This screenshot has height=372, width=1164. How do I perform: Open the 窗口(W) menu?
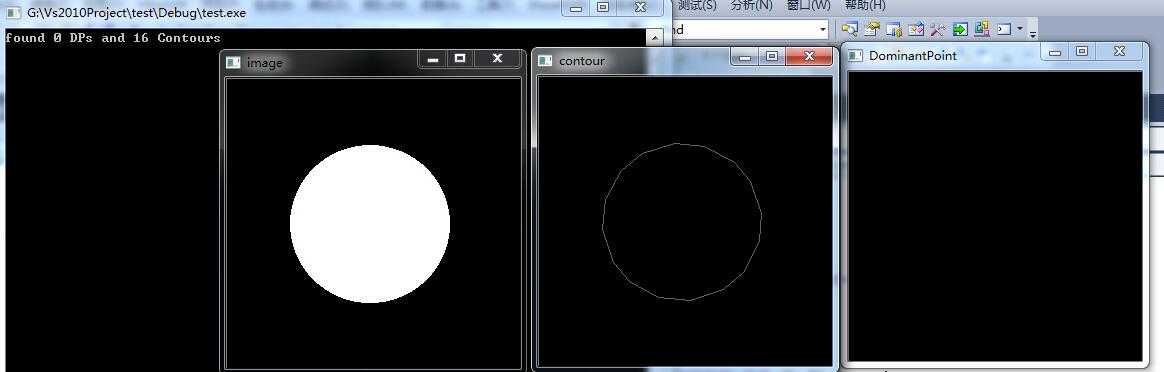point(808,6)
